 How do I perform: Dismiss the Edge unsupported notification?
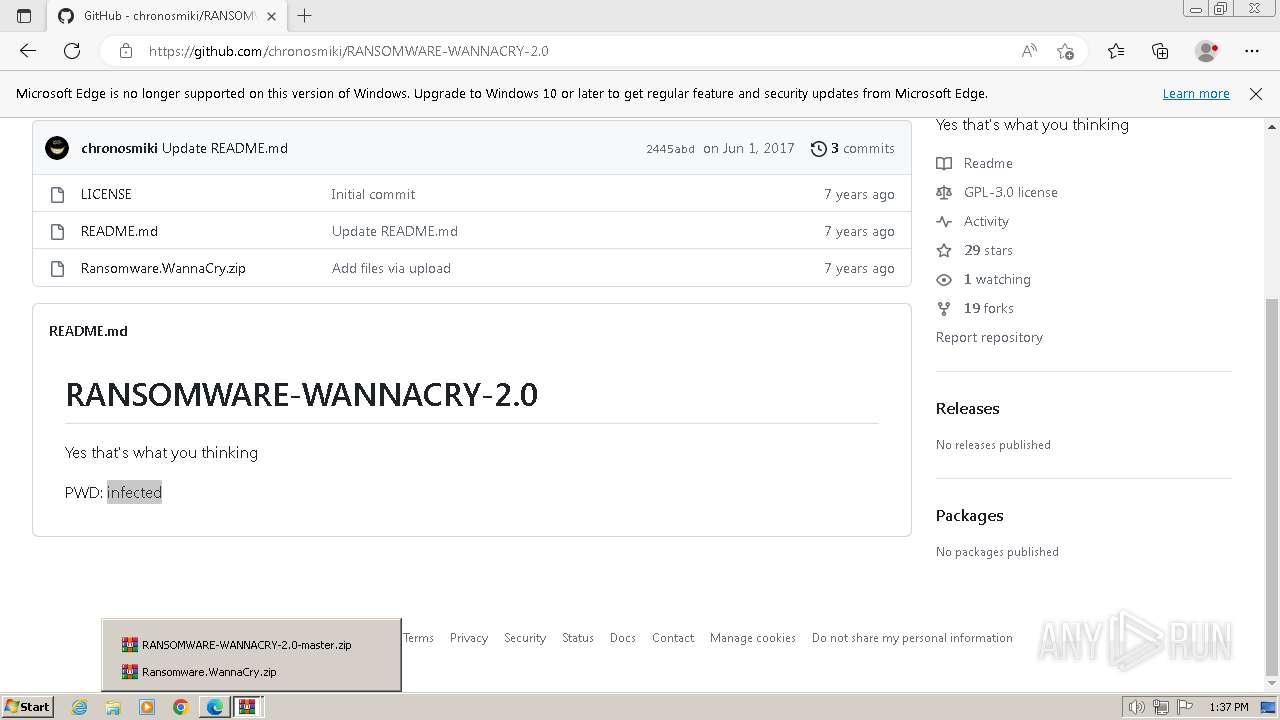click(1256, 93)
